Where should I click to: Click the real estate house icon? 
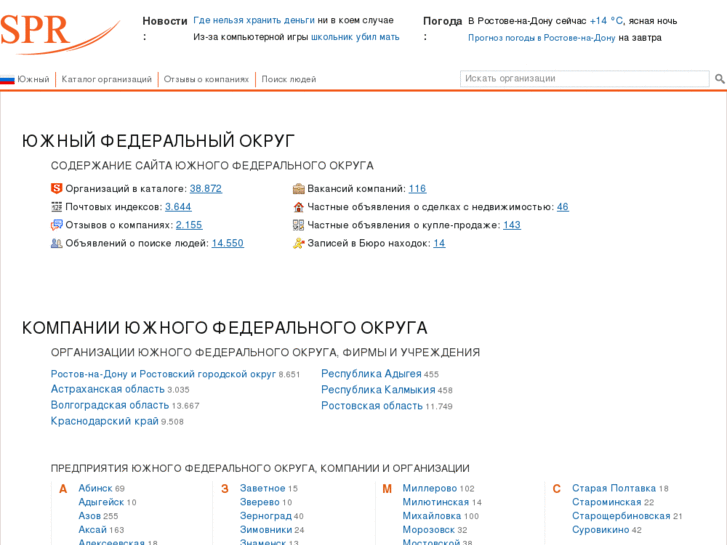(x=299, y=206)
